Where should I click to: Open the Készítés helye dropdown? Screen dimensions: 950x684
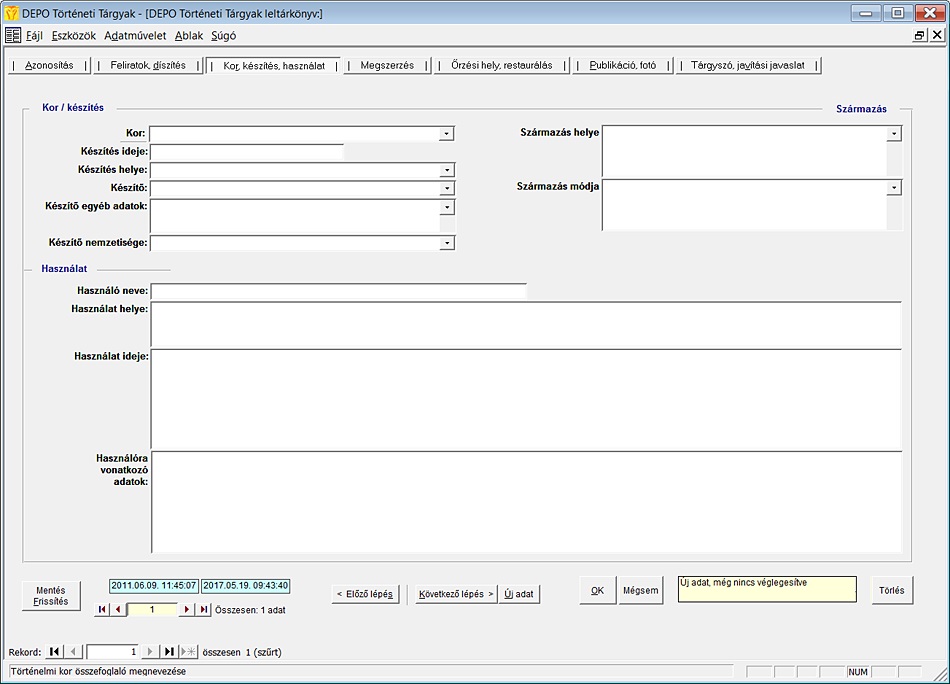[x=447, y=170]
